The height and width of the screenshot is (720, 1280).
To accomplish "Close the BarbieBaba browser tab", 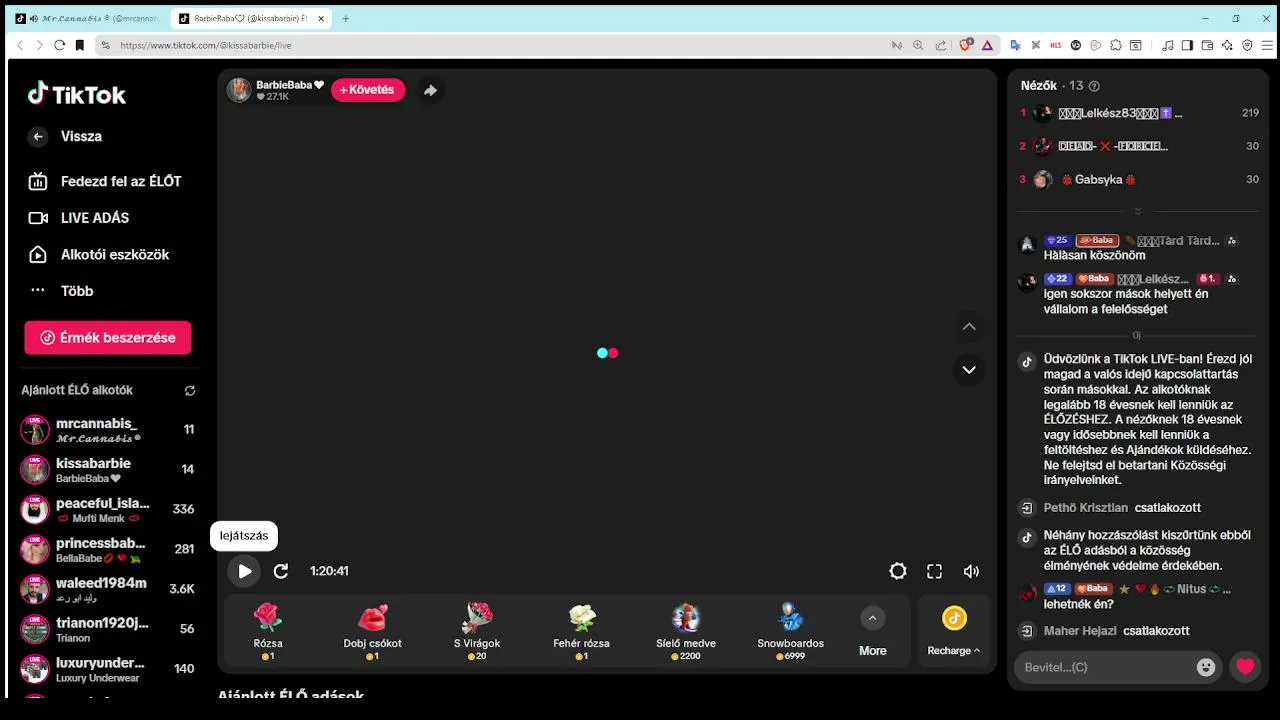I will click(321, 18).
